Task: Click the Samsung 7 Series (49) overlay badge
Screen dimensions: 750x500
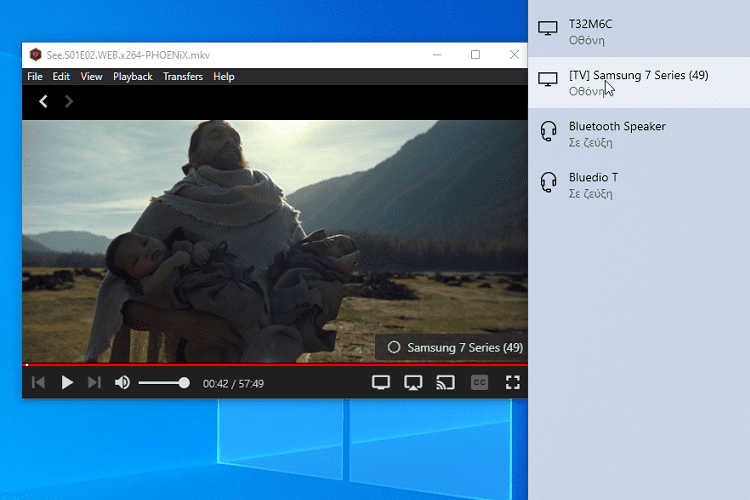Action: click(452, 347)
